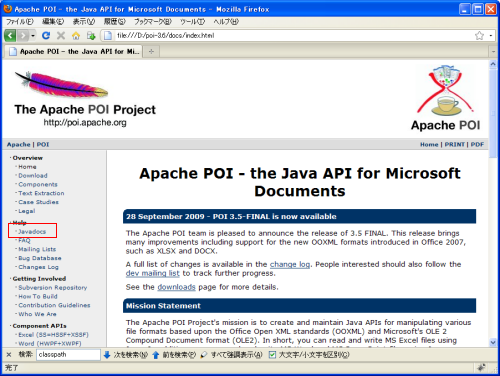This screenshot has height=376, width=500.
Task: Open the address bar history dropdown
Action: click(x=491, y=35)
